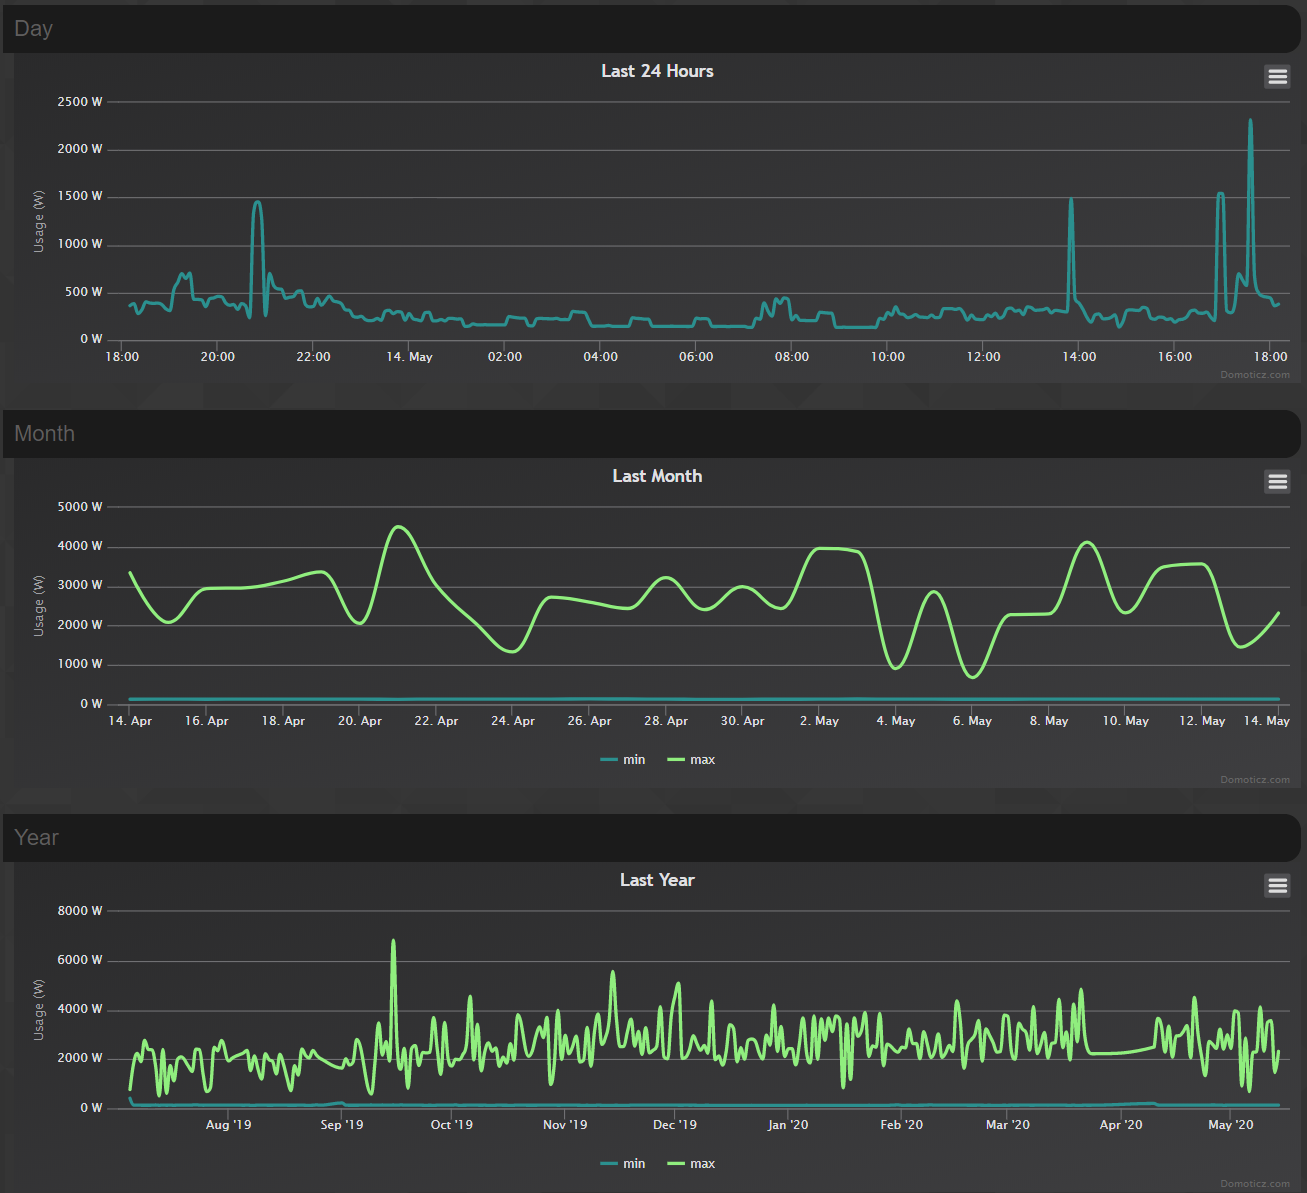1307x1193 pixels.
Task: Toggle the min series in Last Month legend
Action: point(623,760)
